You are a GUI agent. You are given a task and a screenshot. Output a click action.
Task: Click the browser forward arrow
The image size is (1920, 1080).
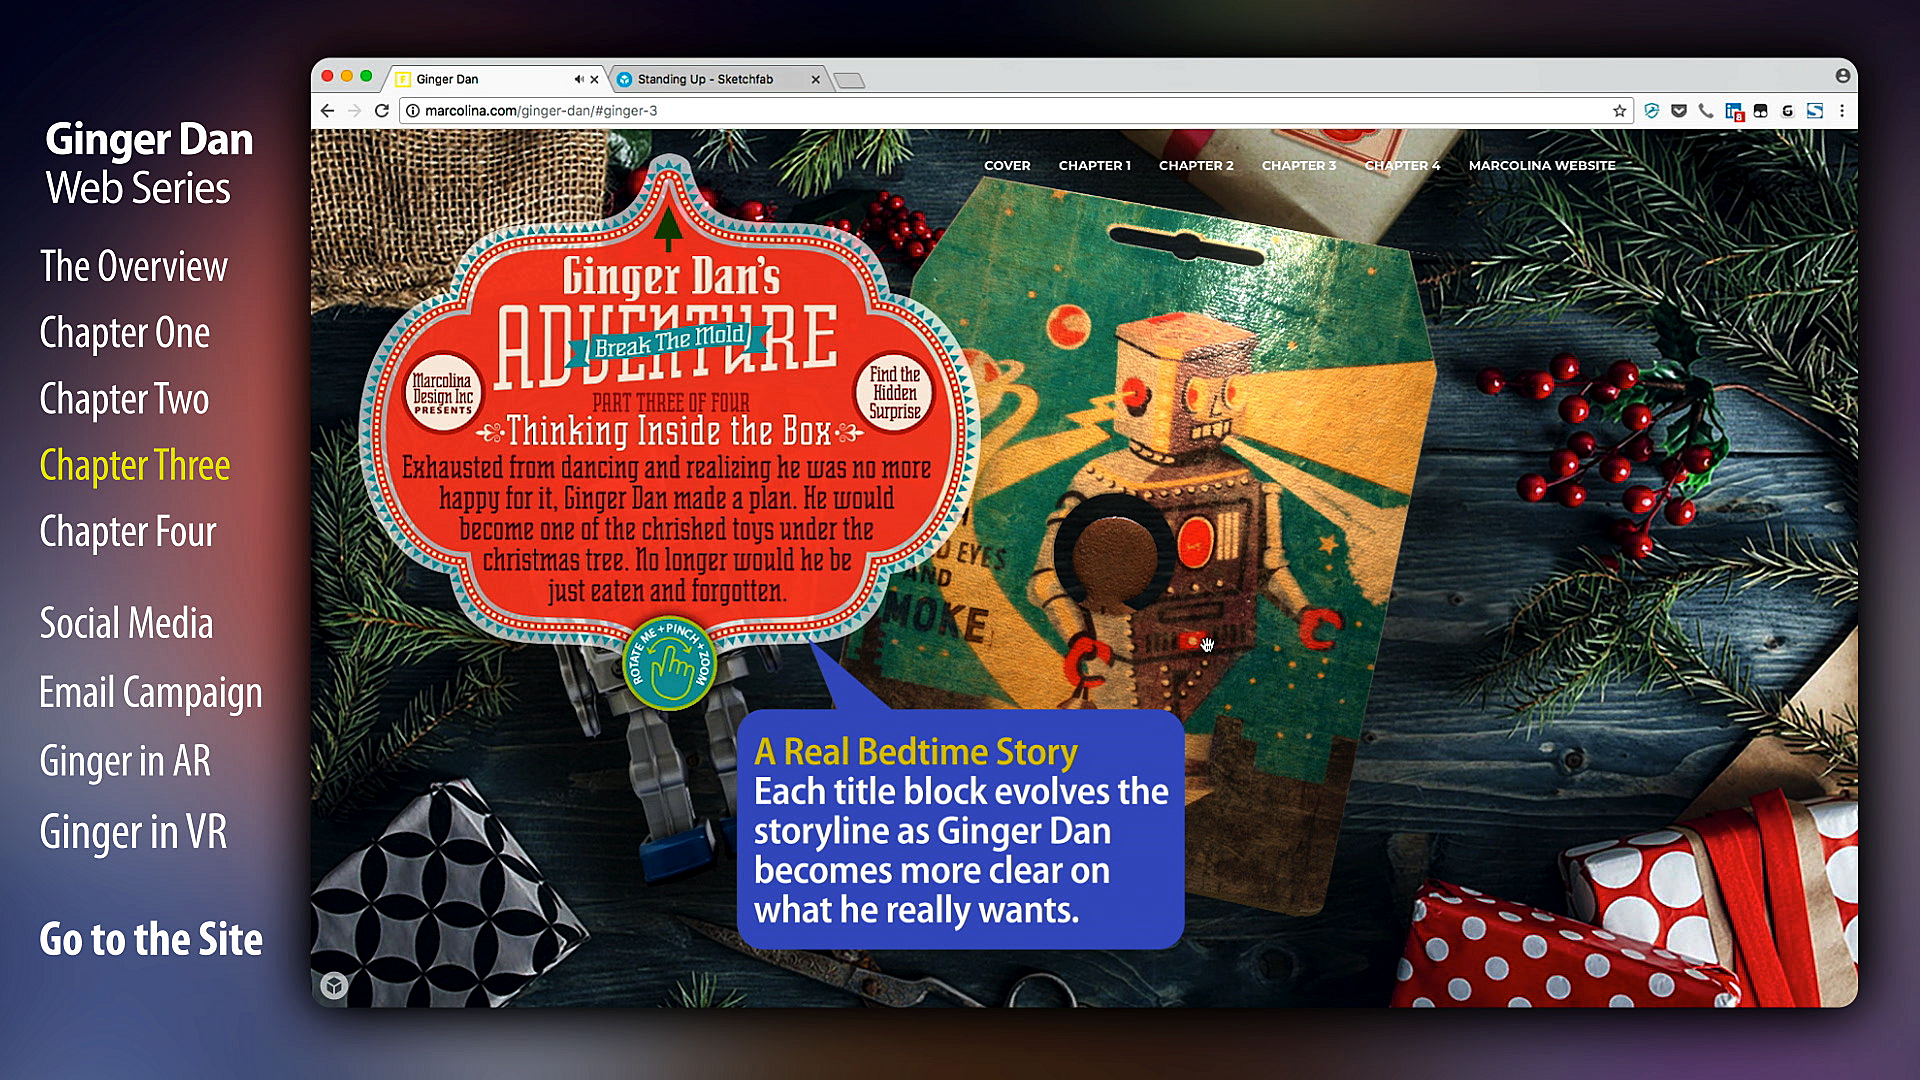point(354,111)
